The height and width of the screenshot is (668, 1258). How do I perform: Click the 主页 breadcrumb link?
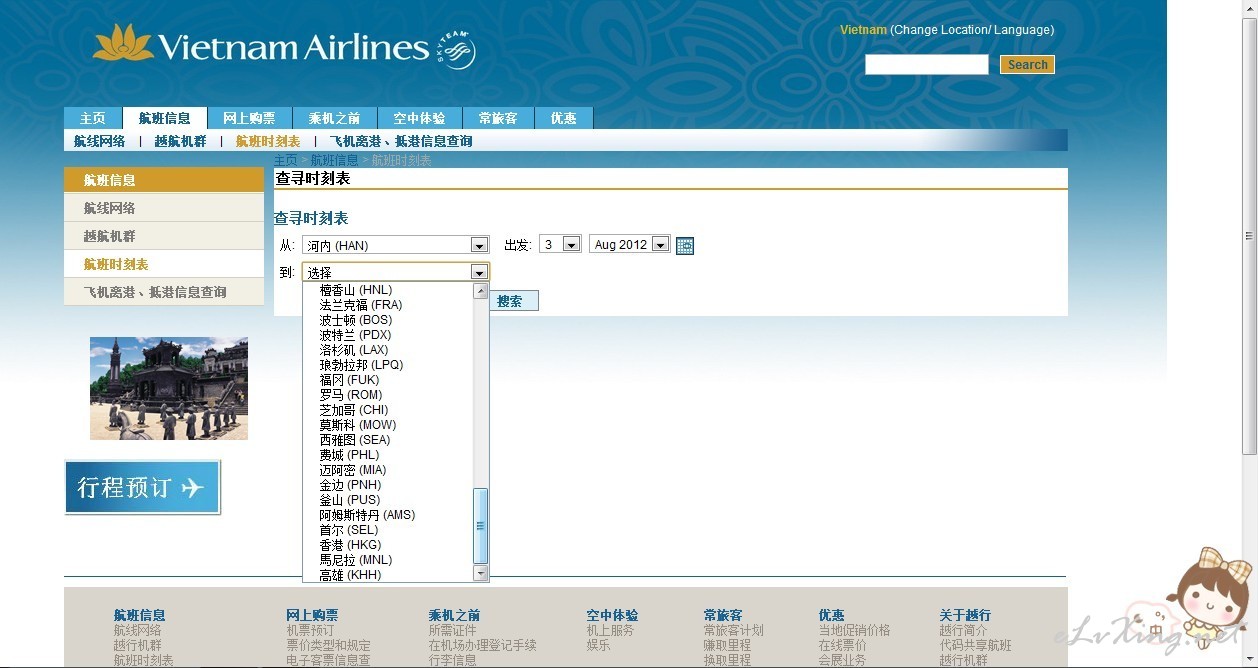point(285,160)
